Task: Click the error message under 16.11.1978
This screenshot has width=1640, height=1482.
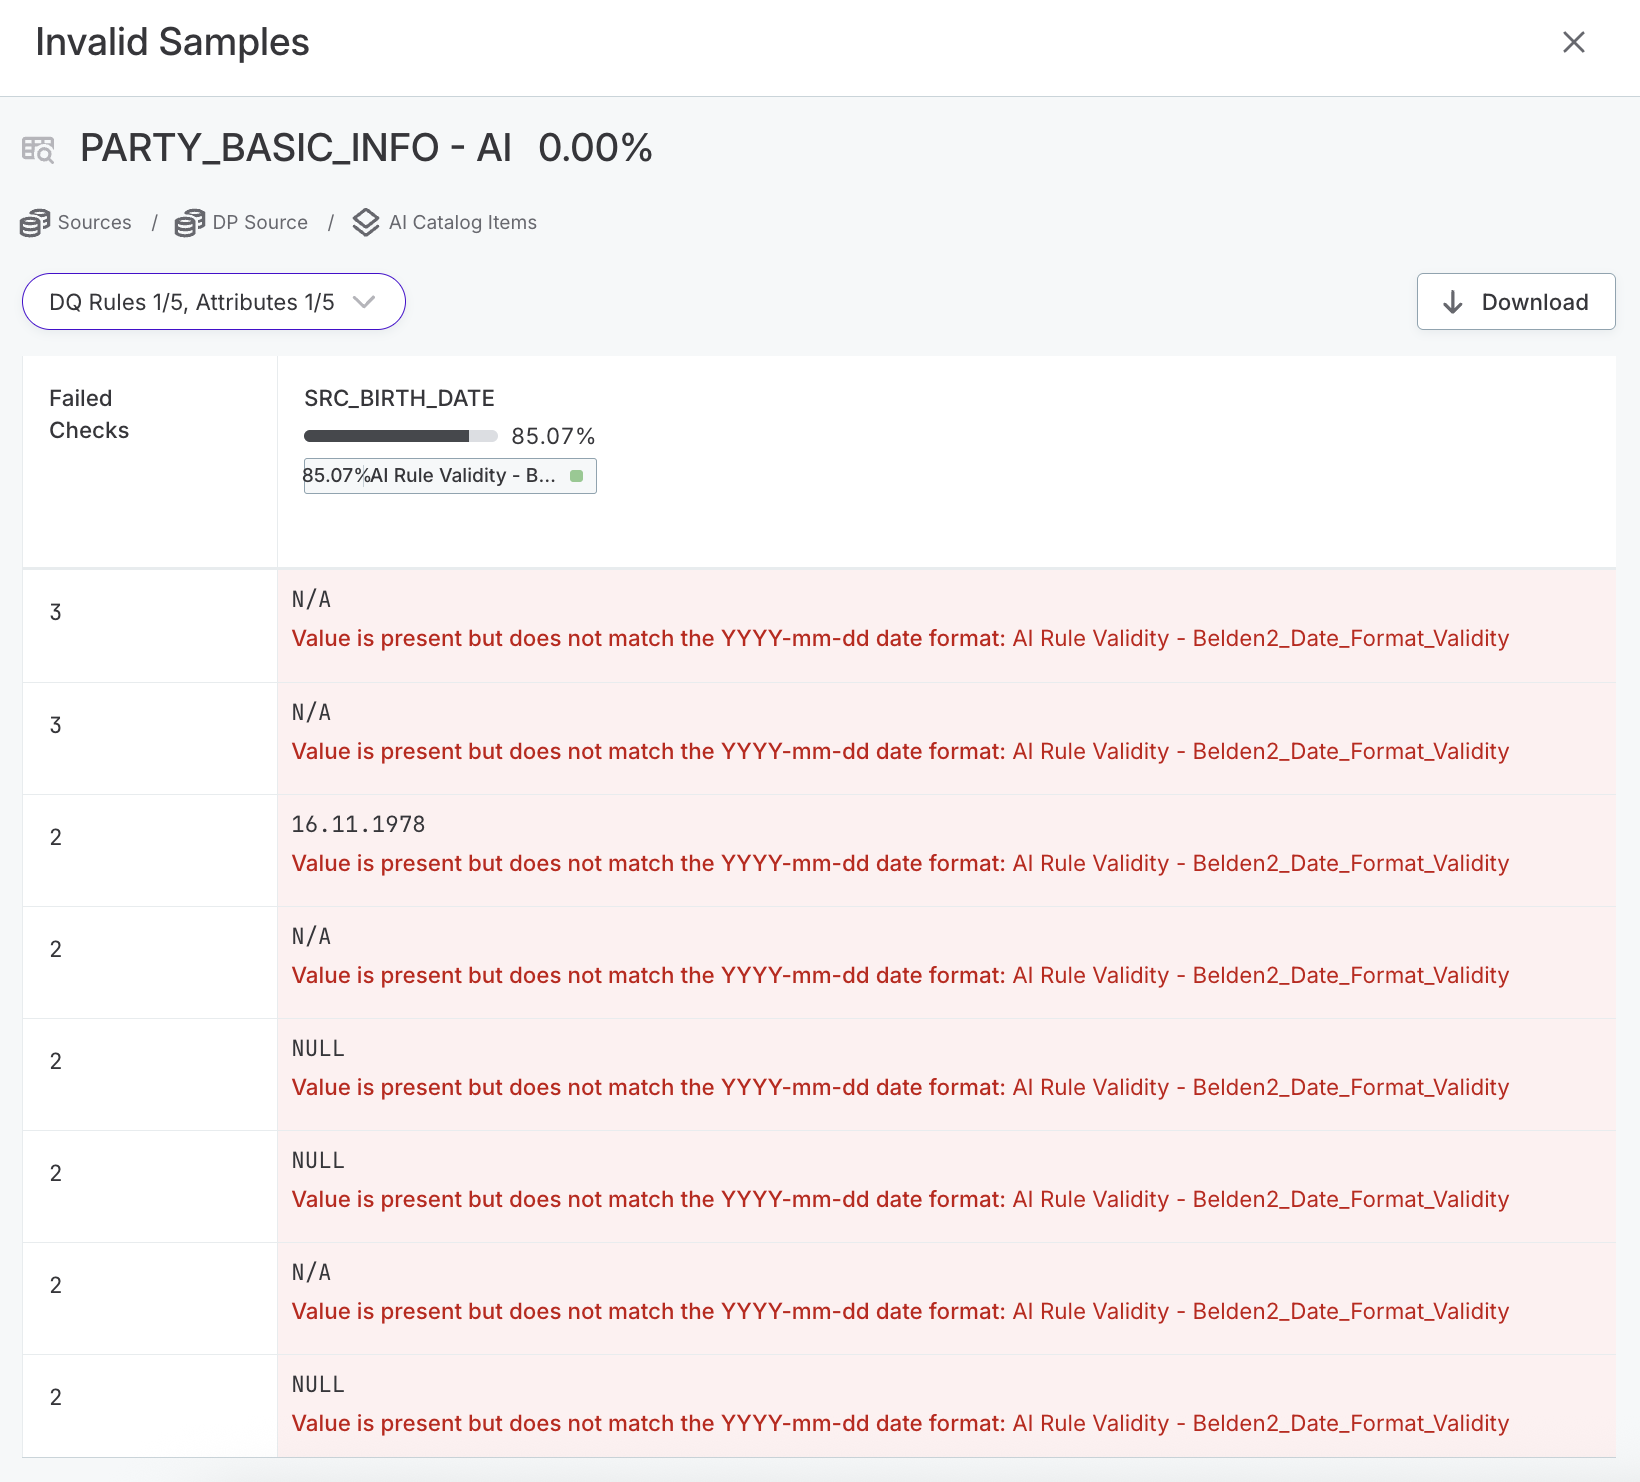Action: [x=900, y=863]
